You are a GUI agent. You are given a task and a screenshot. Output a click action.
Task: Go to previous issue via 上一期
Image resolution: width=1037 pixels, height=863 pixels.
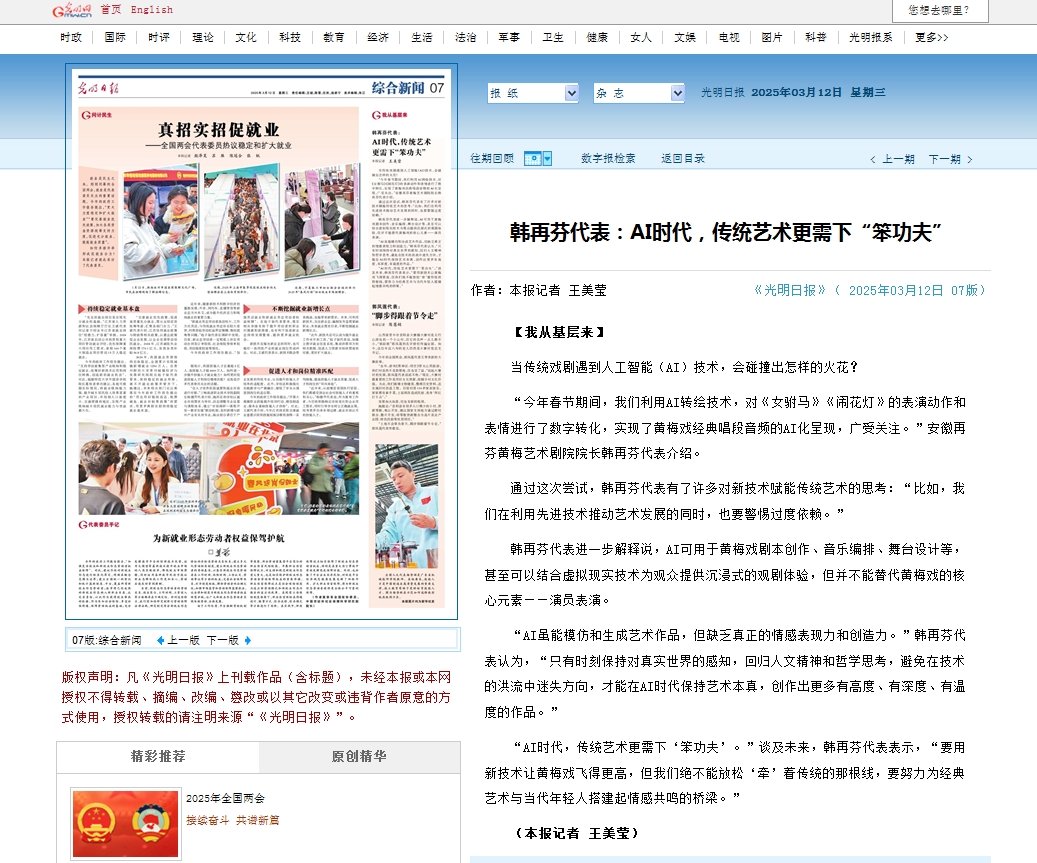[892, 159]
